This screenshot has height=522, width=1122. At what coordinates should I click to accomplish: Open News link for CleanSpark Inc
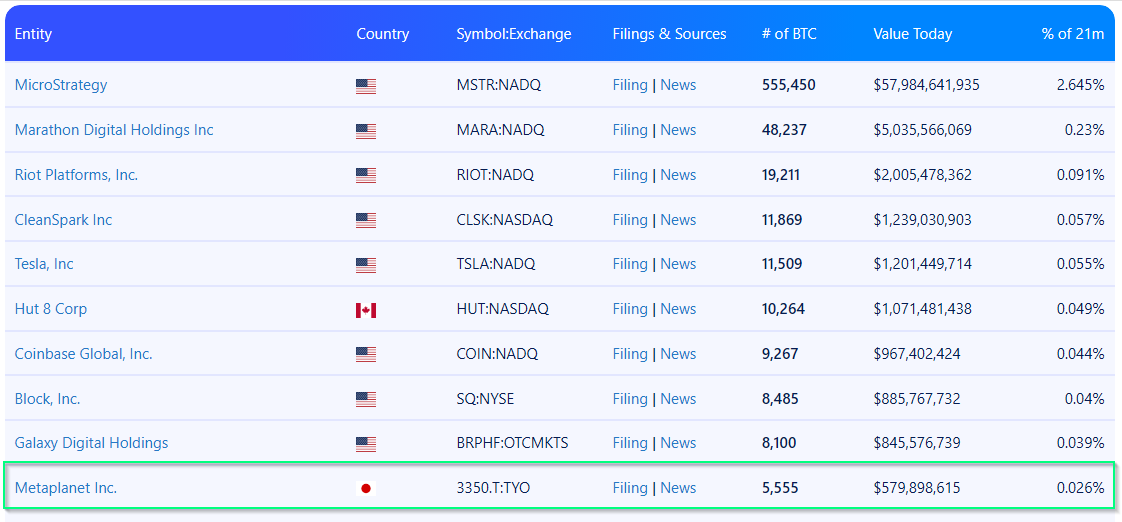click(x=678, y=220)
